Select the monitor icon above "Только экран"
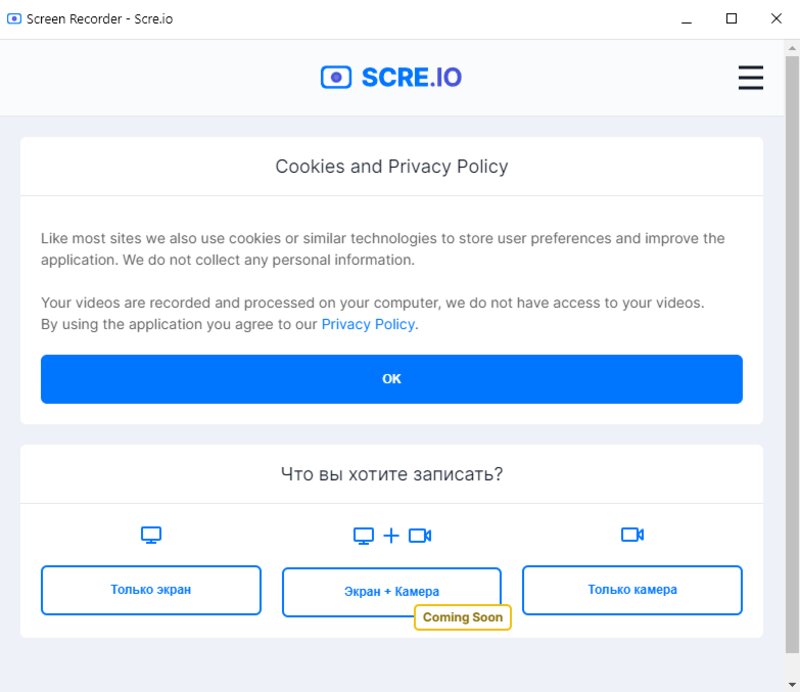This screenshot has width=800, height=692. coord(150,535)
